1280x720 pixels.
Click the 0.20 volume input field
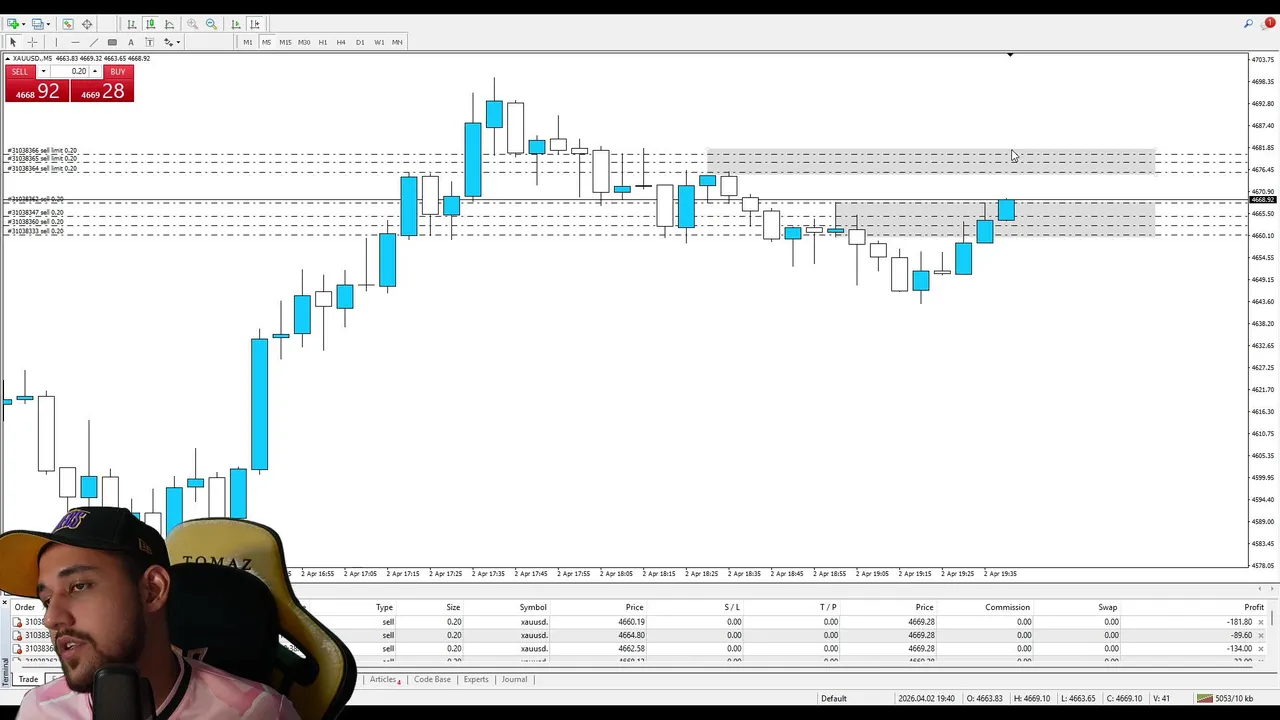[x=69, y=72]
